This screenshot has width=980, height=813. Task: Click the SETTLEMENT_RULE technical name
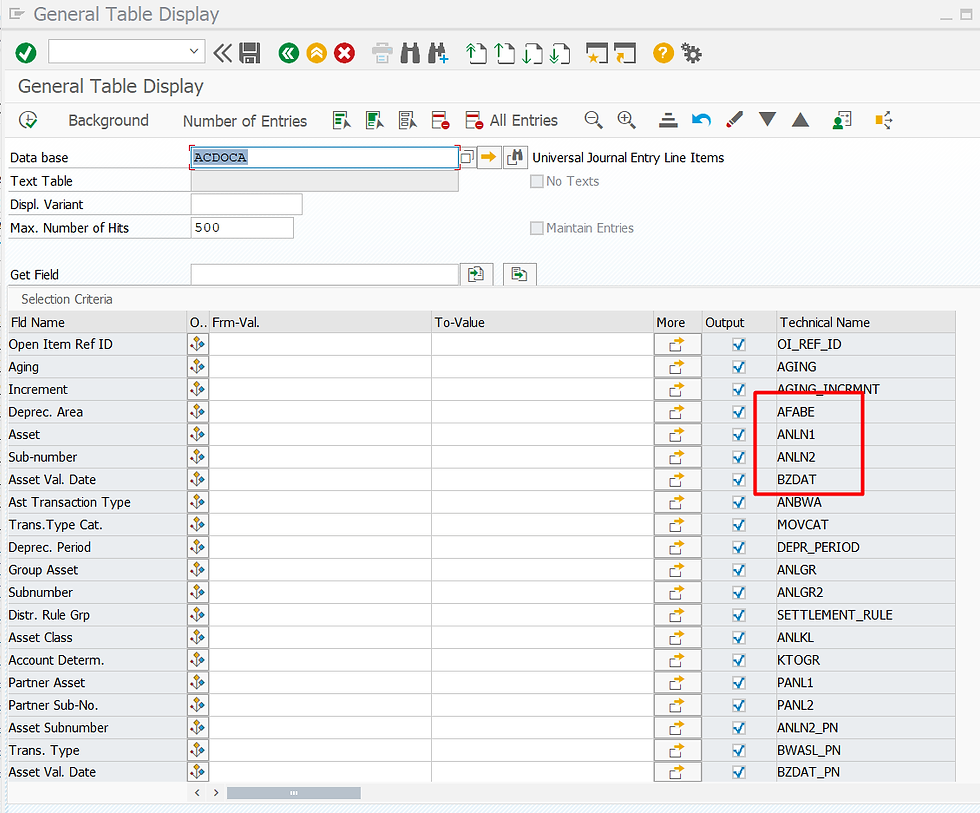coord(834,615)
